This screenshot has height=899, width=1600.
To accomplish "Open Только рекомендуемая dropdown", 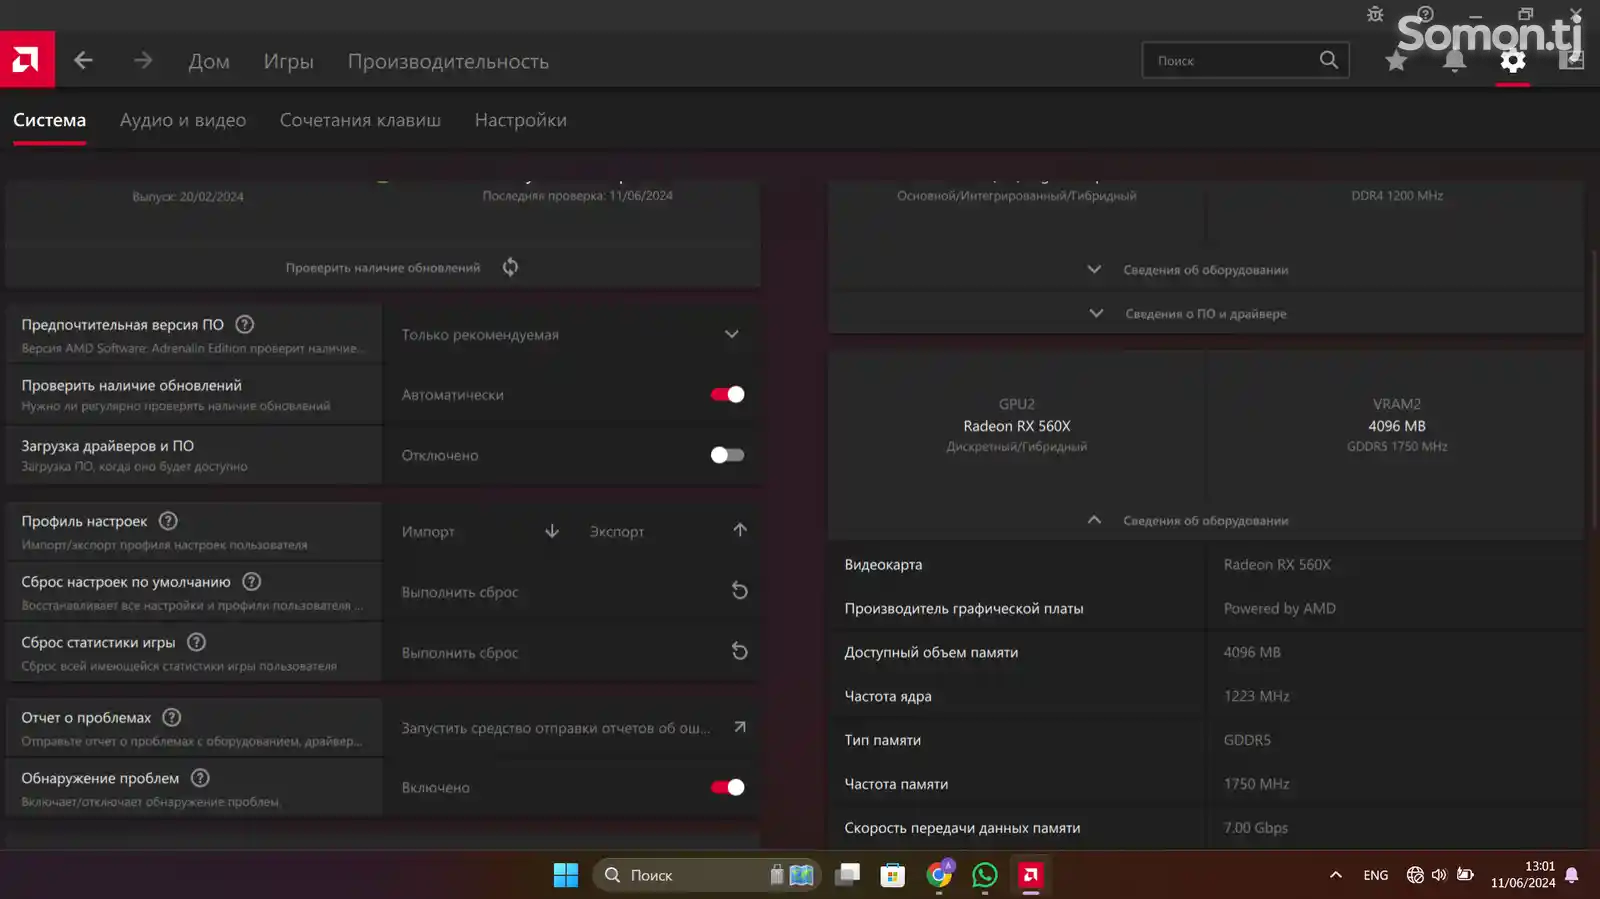I will click(x=571, y=334).
